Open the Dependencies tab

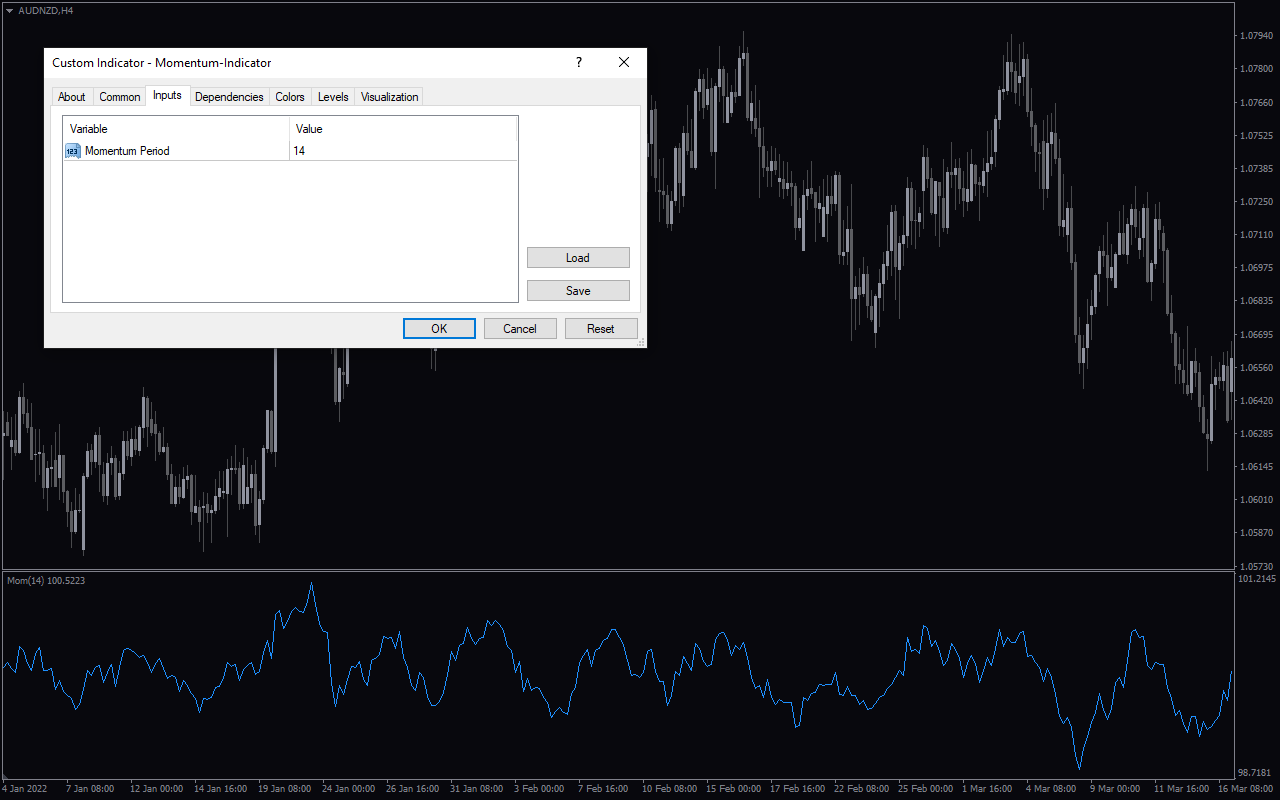tap(229, 97)
